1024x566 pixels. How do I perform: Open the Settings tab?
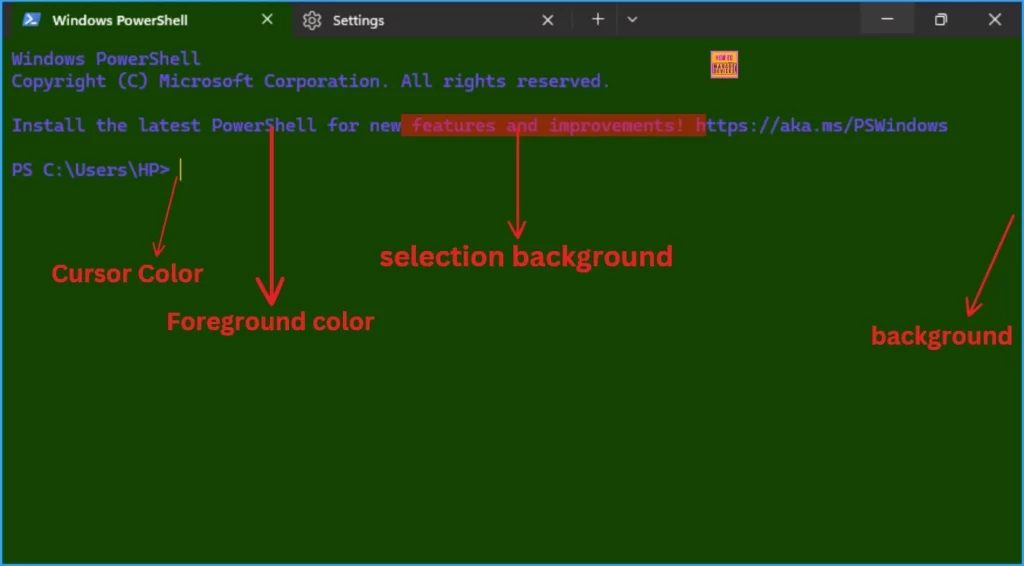[430, 20]
